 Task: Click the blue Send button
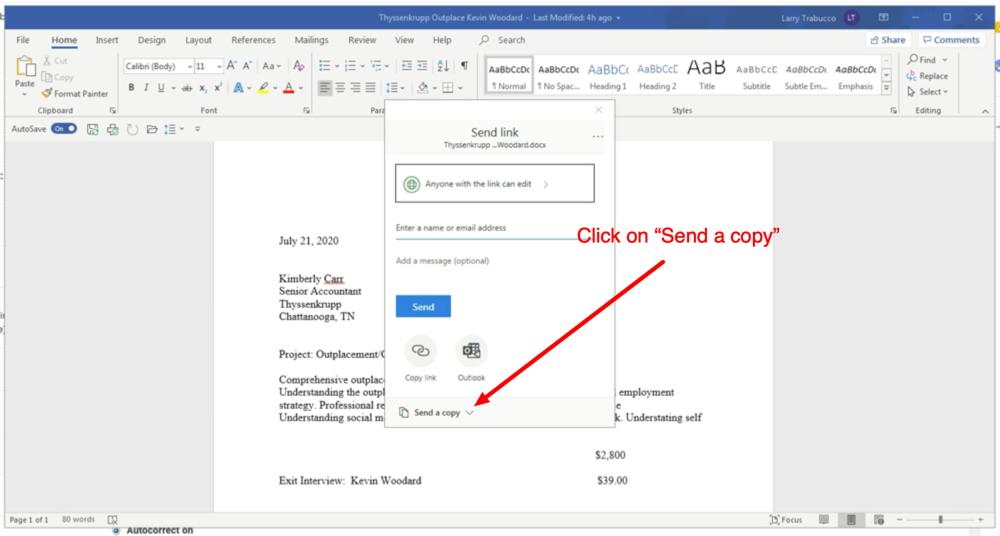[423, 306]
